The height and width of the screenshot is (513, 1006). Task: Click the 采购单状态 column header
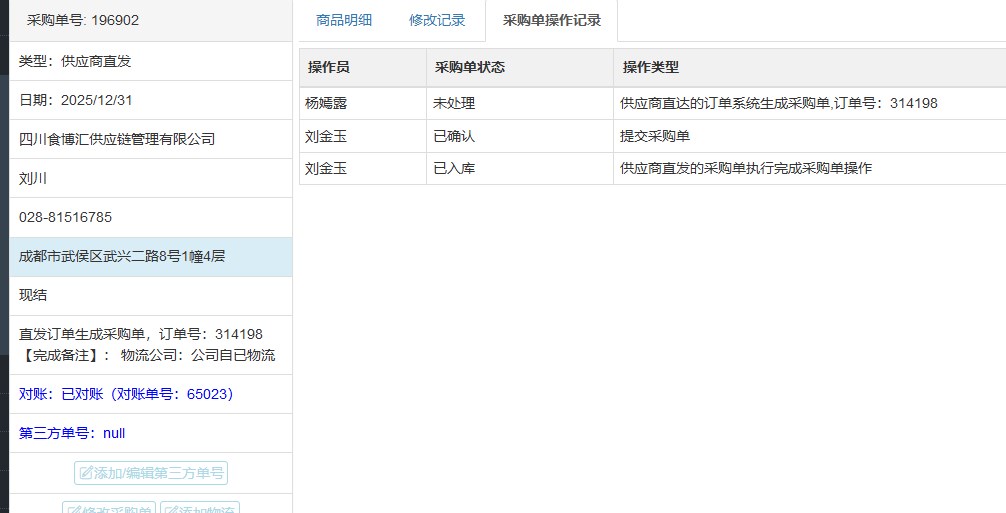(x=469, y=67)
